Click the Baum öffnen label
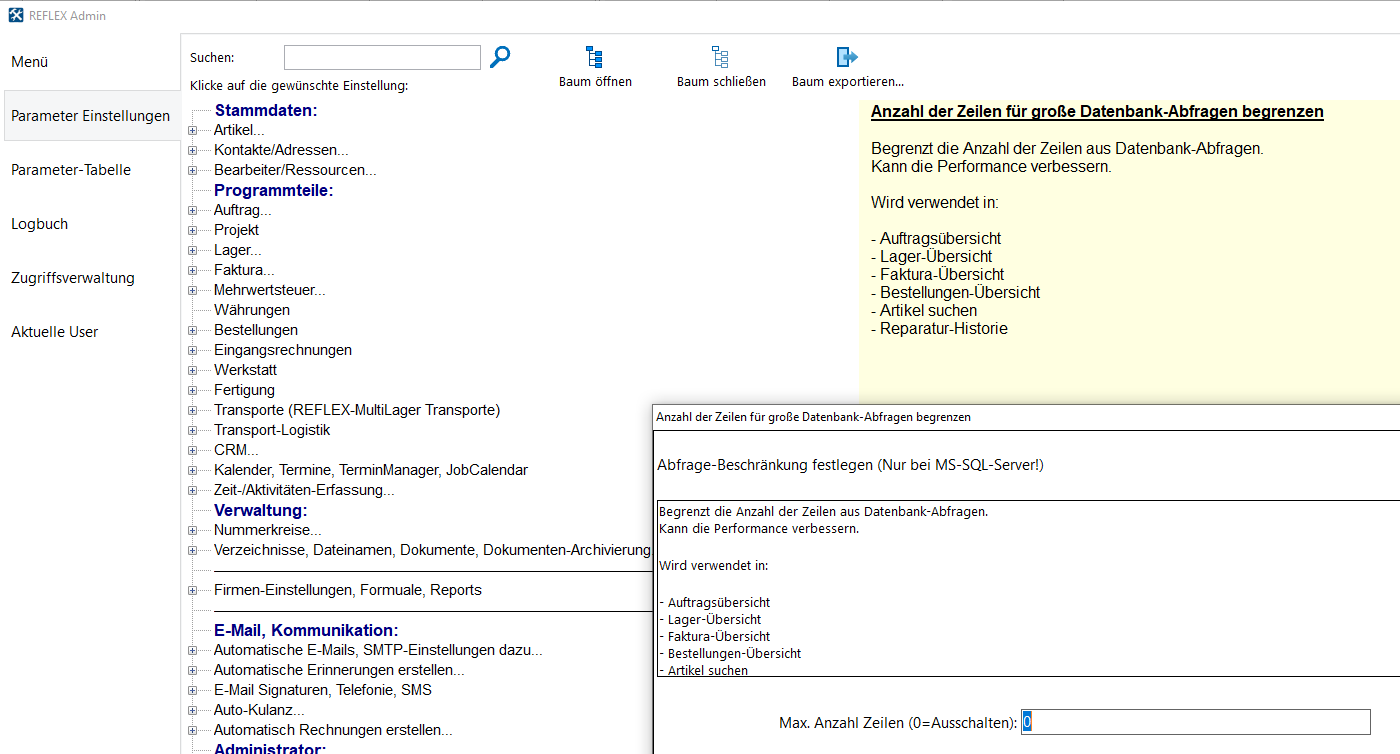Screen dimensions: 1400x754 tap(595, 82)
